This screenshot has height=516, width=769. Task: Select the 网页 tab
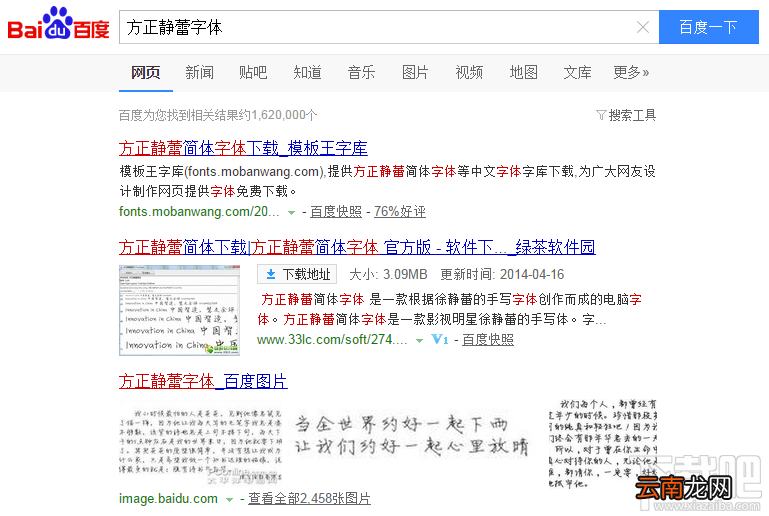(146, 73)
